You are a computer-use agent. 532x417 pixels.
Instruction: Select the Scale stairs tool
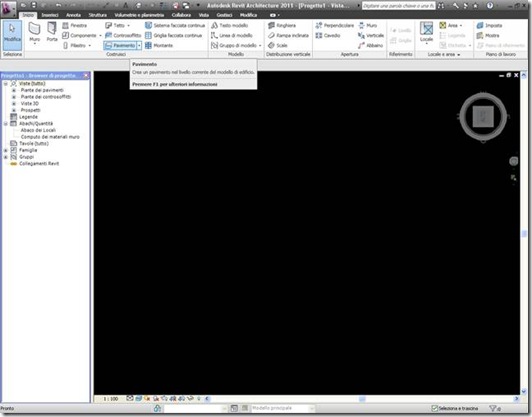click(x=278, y=45)
